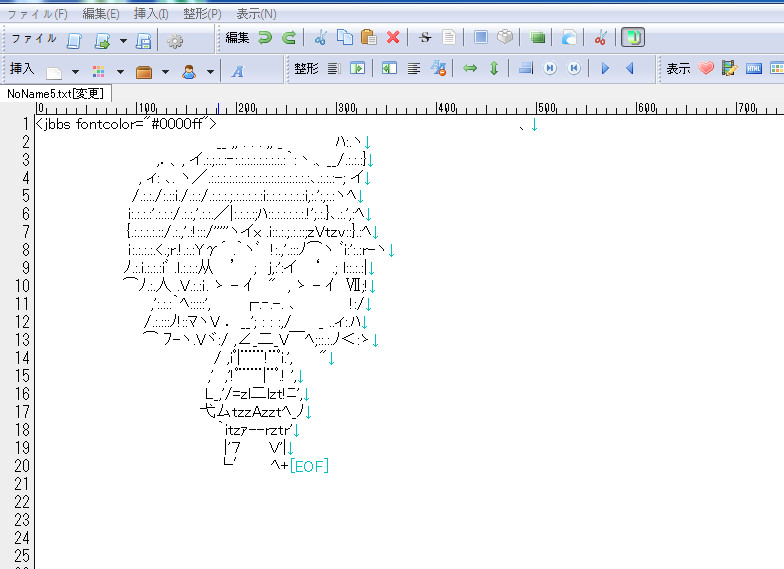Click the HTML view icon

pyautogui.click(x=754, y=69)
